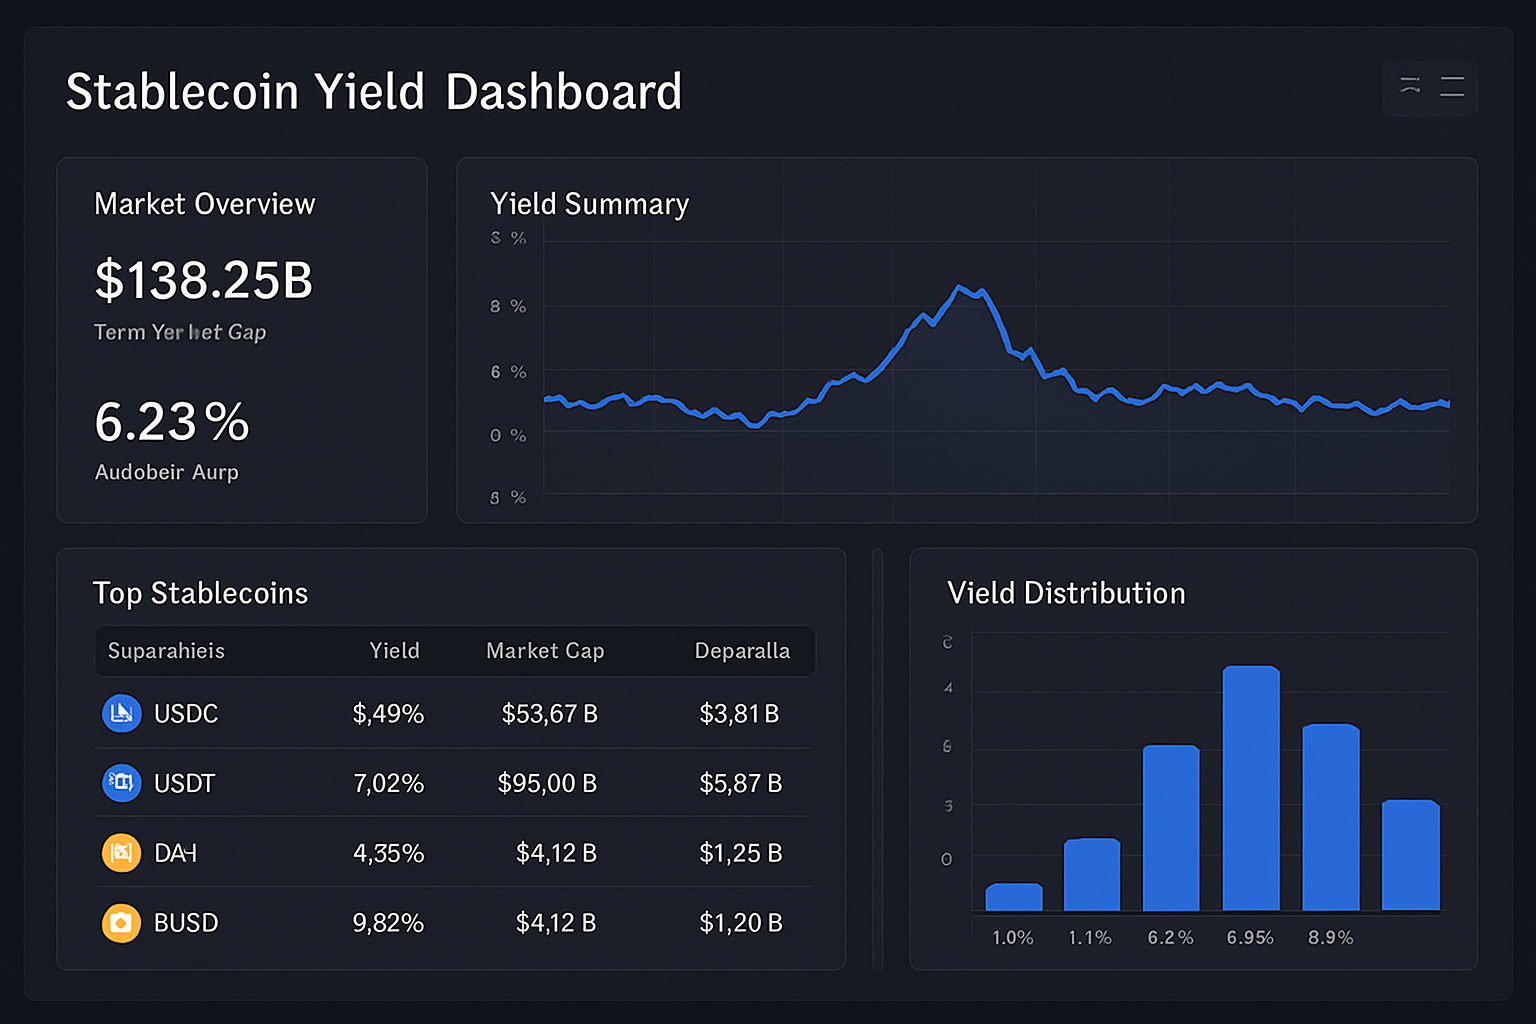Screen dimensions: 1536x1024
Task: Select the 6.23% average yield figure
Action: [x=171, y=421]
